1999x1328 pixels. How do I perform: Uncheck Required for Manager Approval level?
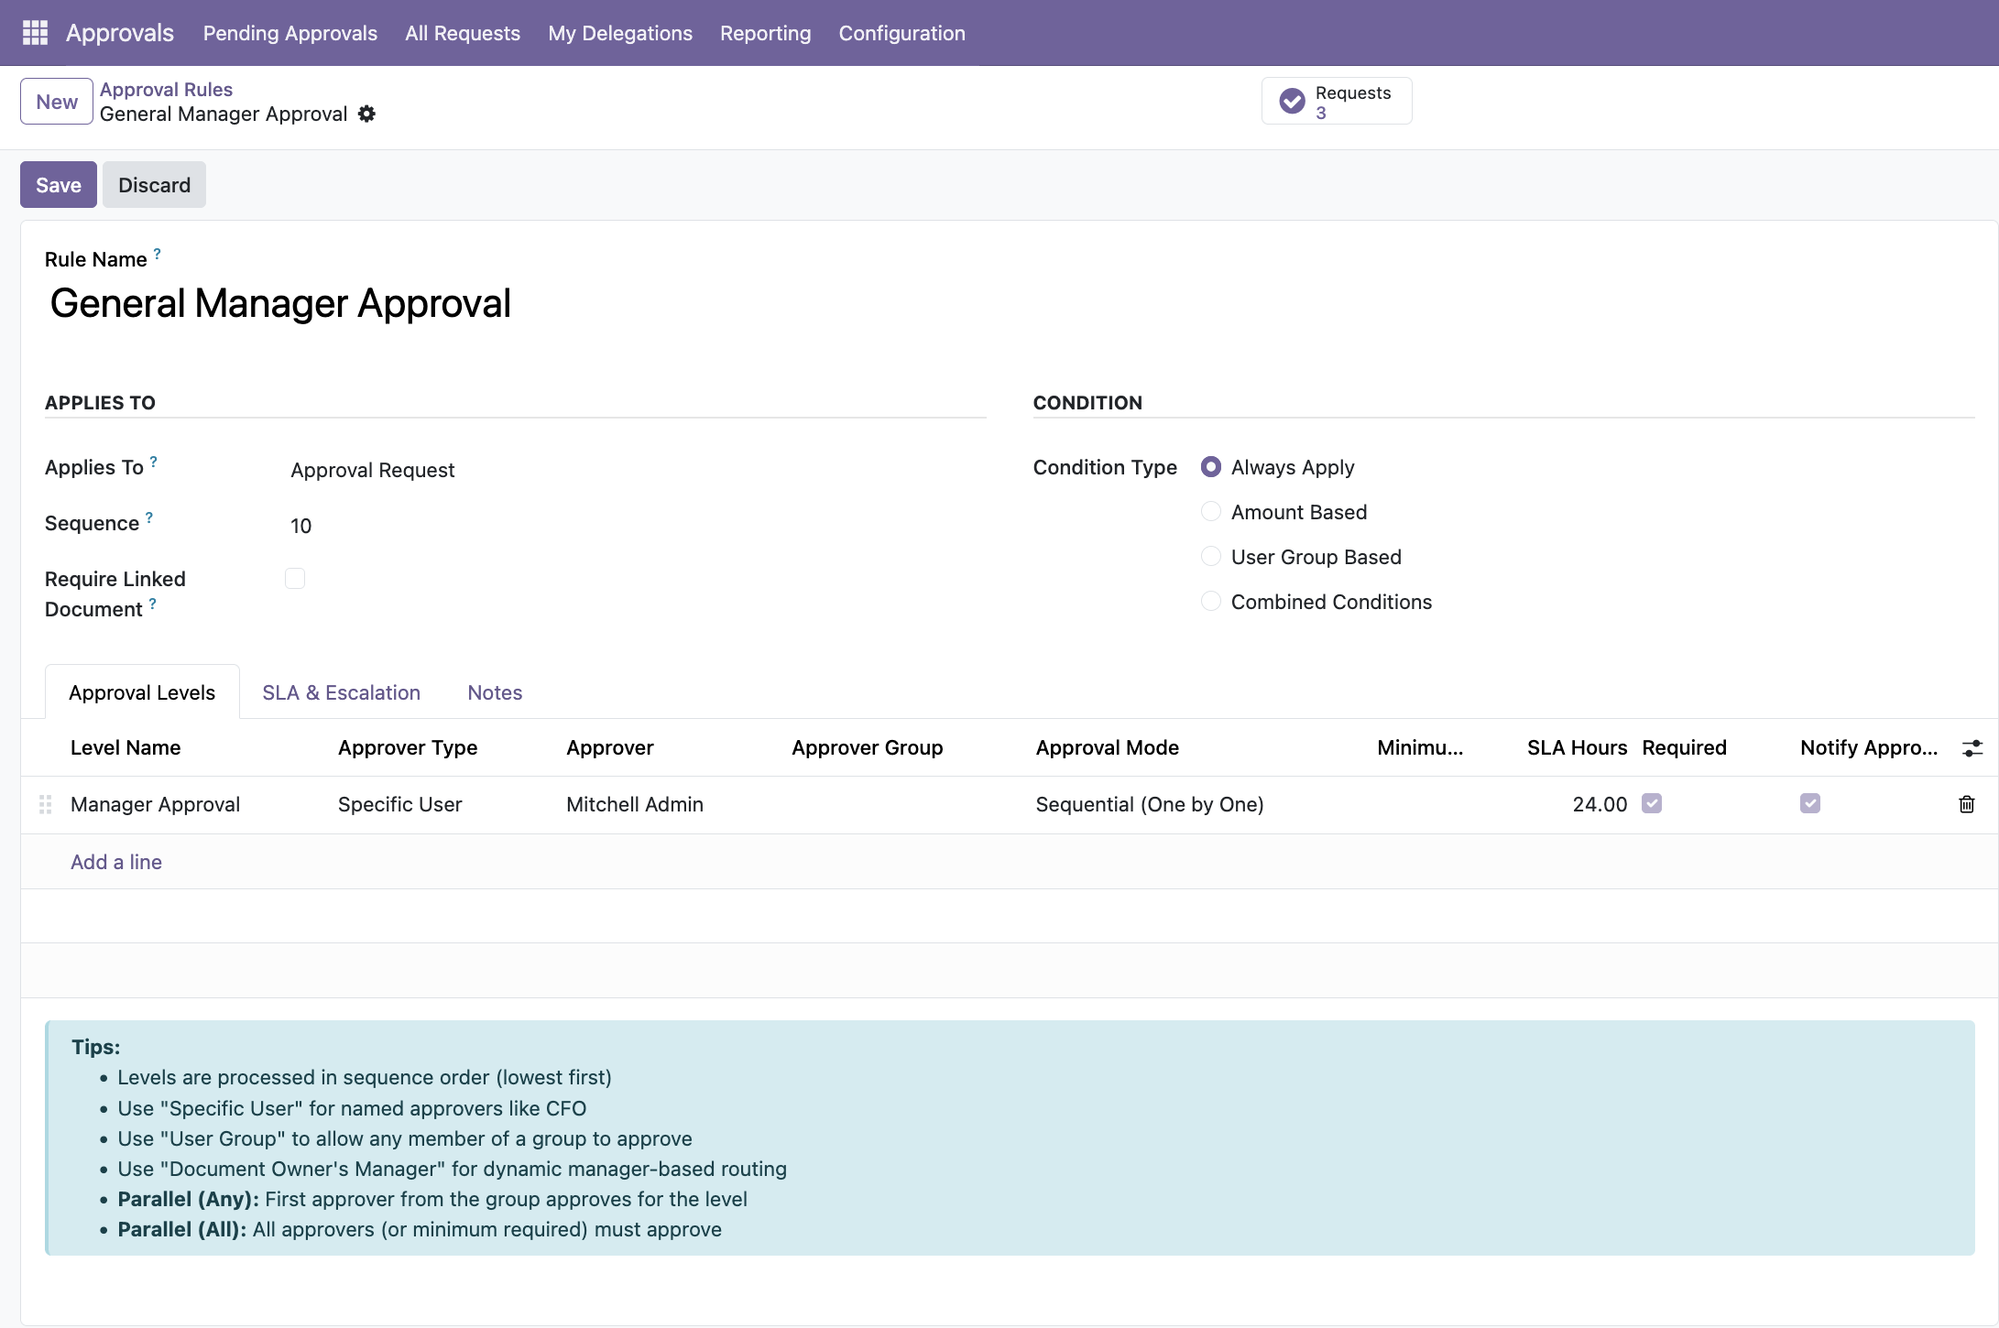[1652, 804]
